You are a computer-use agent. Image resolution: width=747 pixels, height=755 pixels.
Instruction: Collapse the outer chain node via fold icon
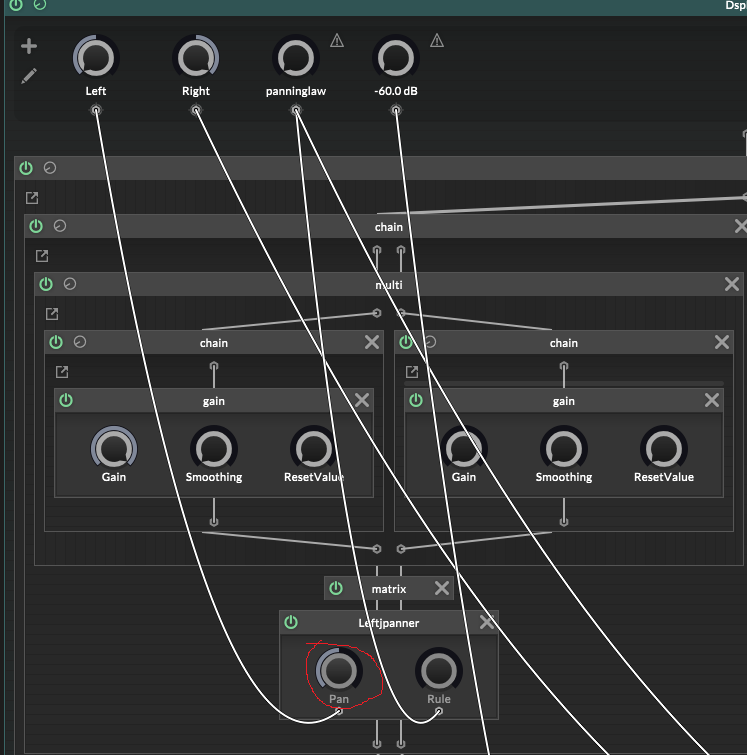coord(60,227)
